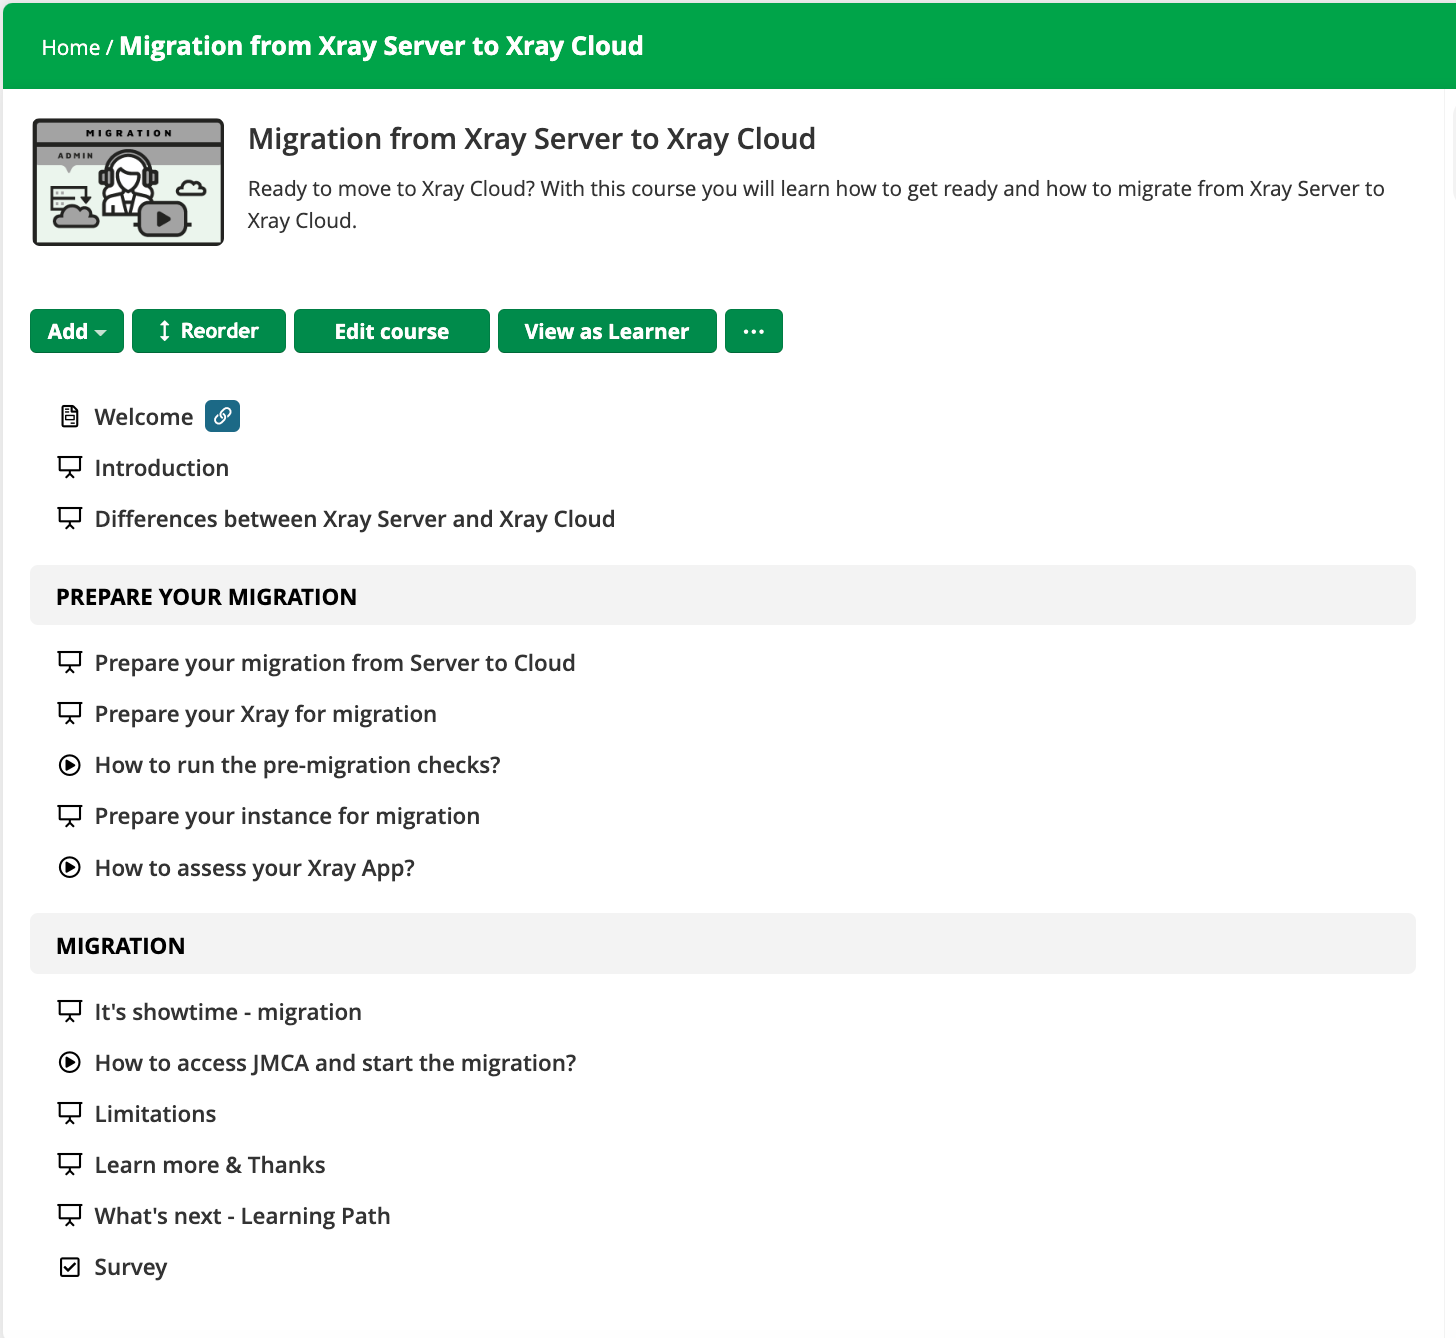Screen dimensions: 1456x1338
Task: Select the MIGRATION section header
Action: pos(723,944)
